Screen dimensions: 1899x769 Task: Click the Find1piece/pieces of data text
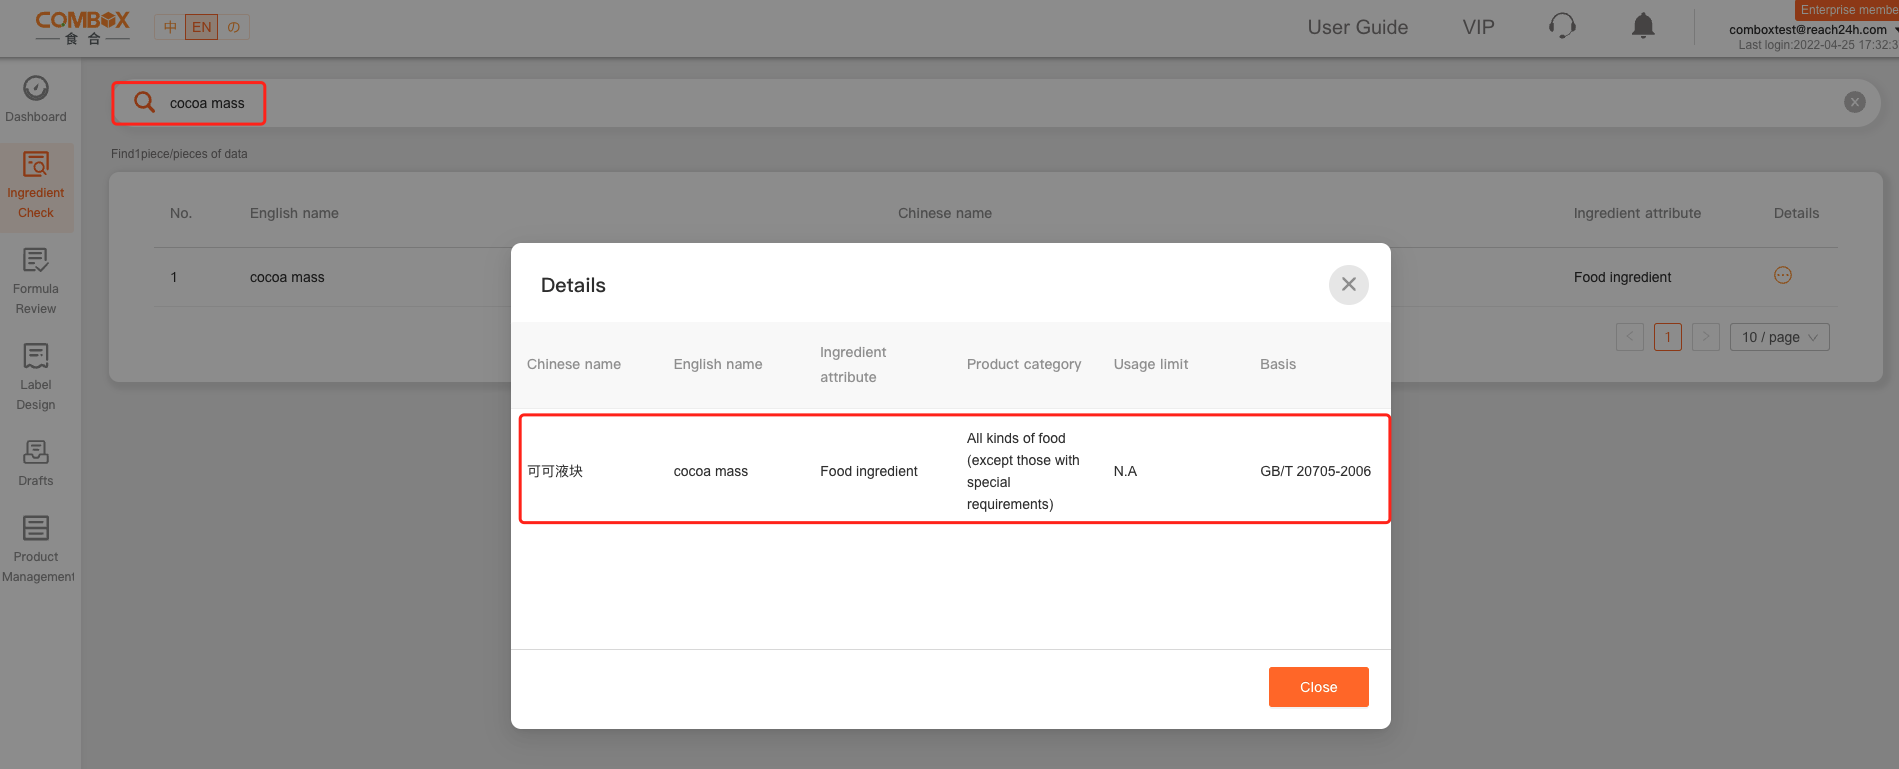(x=179, y=154)
